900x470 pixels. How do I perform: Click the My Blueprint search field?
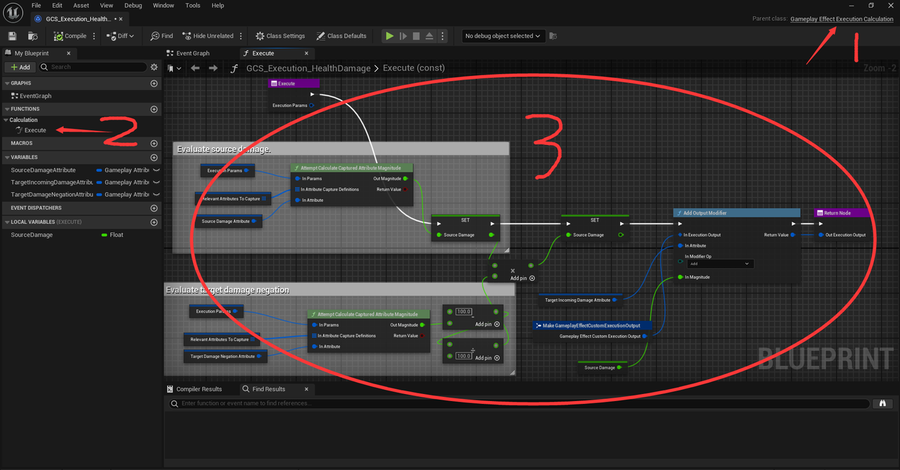tap(92, 67)
